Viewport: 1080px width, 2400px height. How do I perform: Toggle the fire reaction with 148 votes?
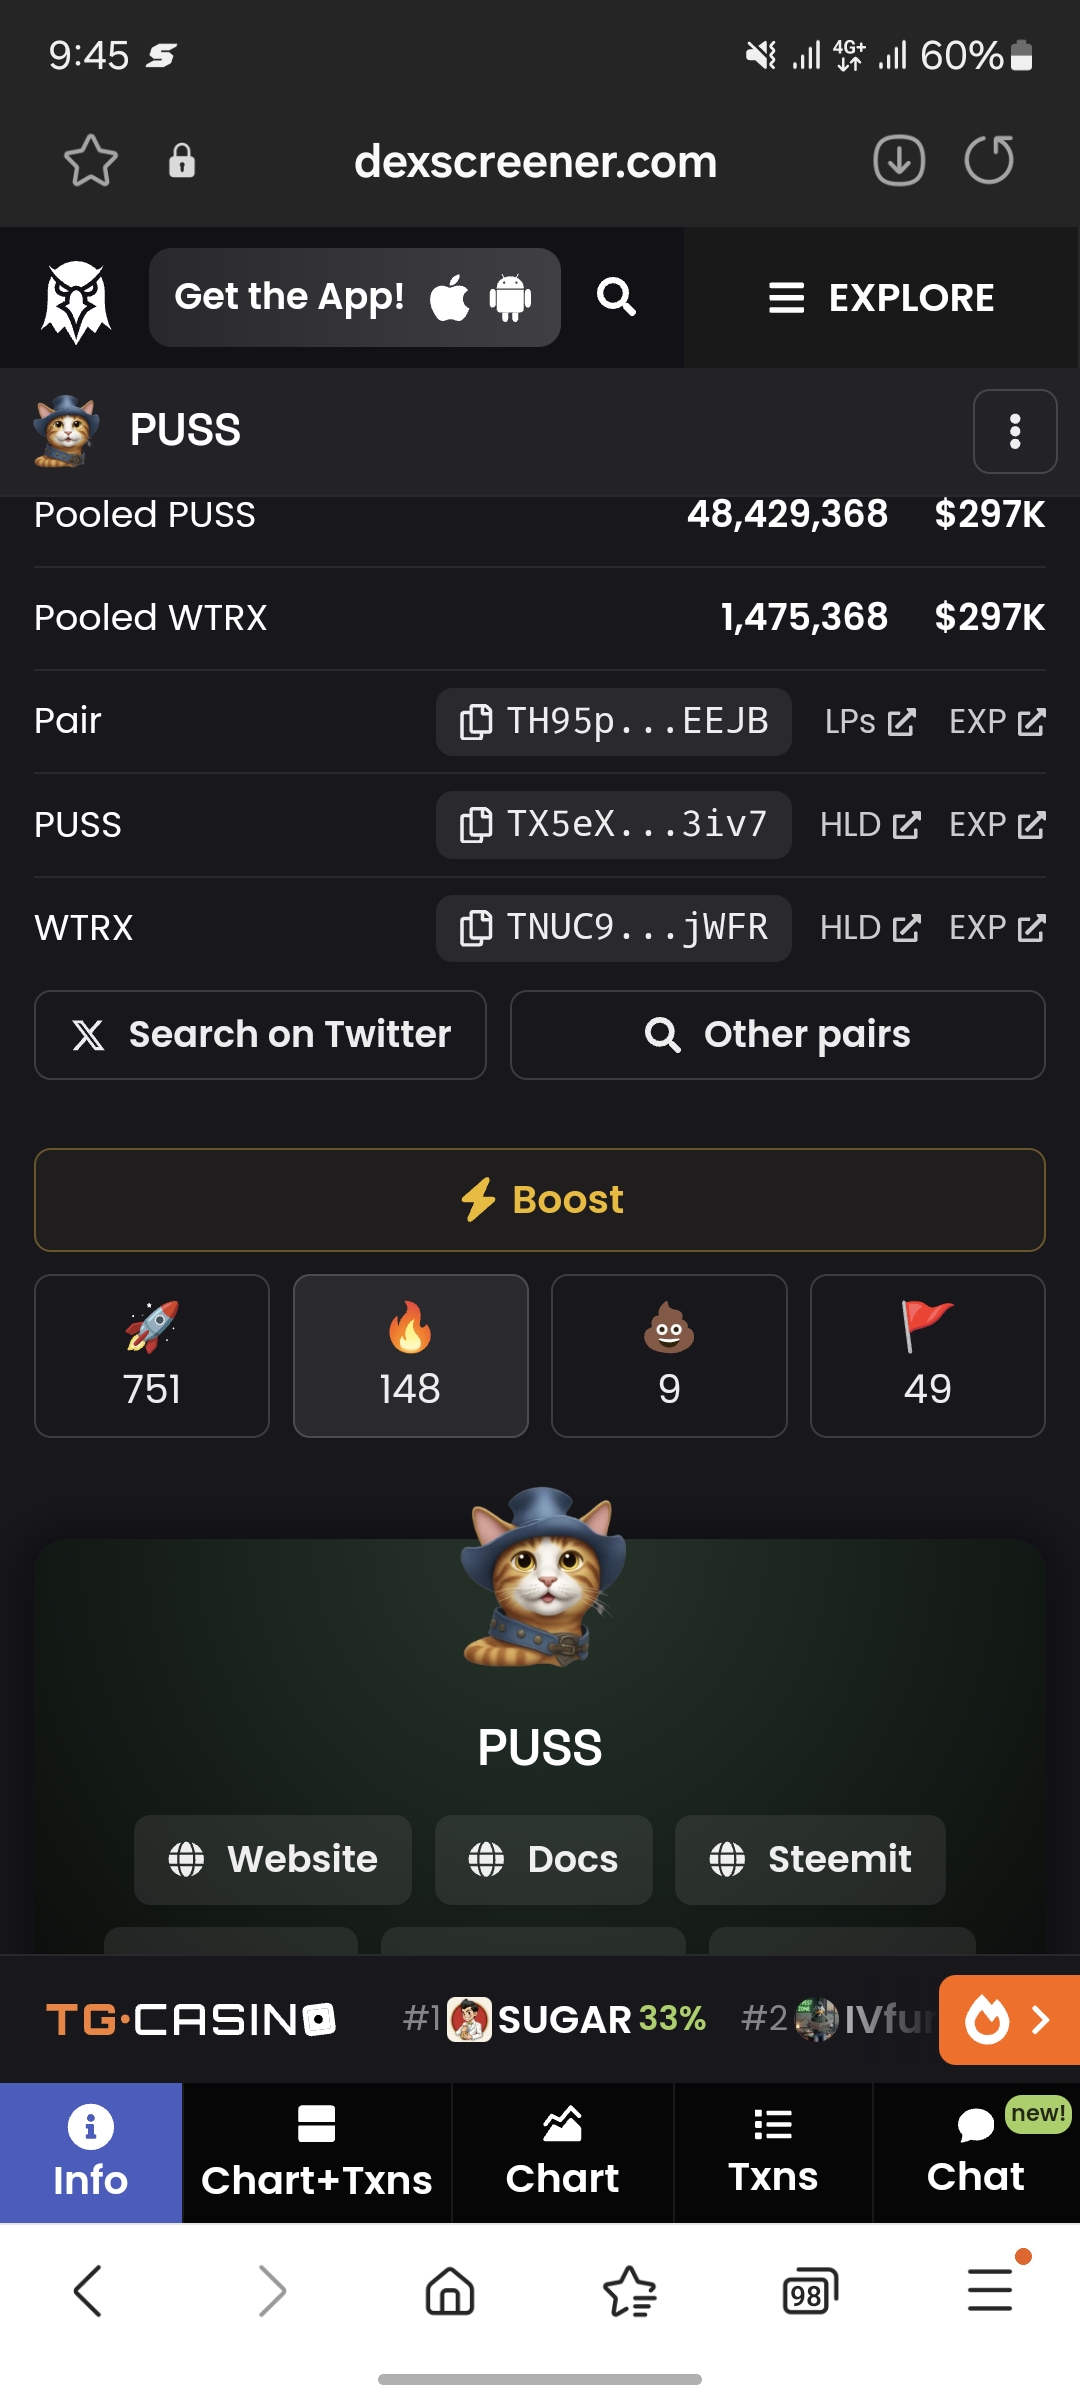coord(410,1355)
